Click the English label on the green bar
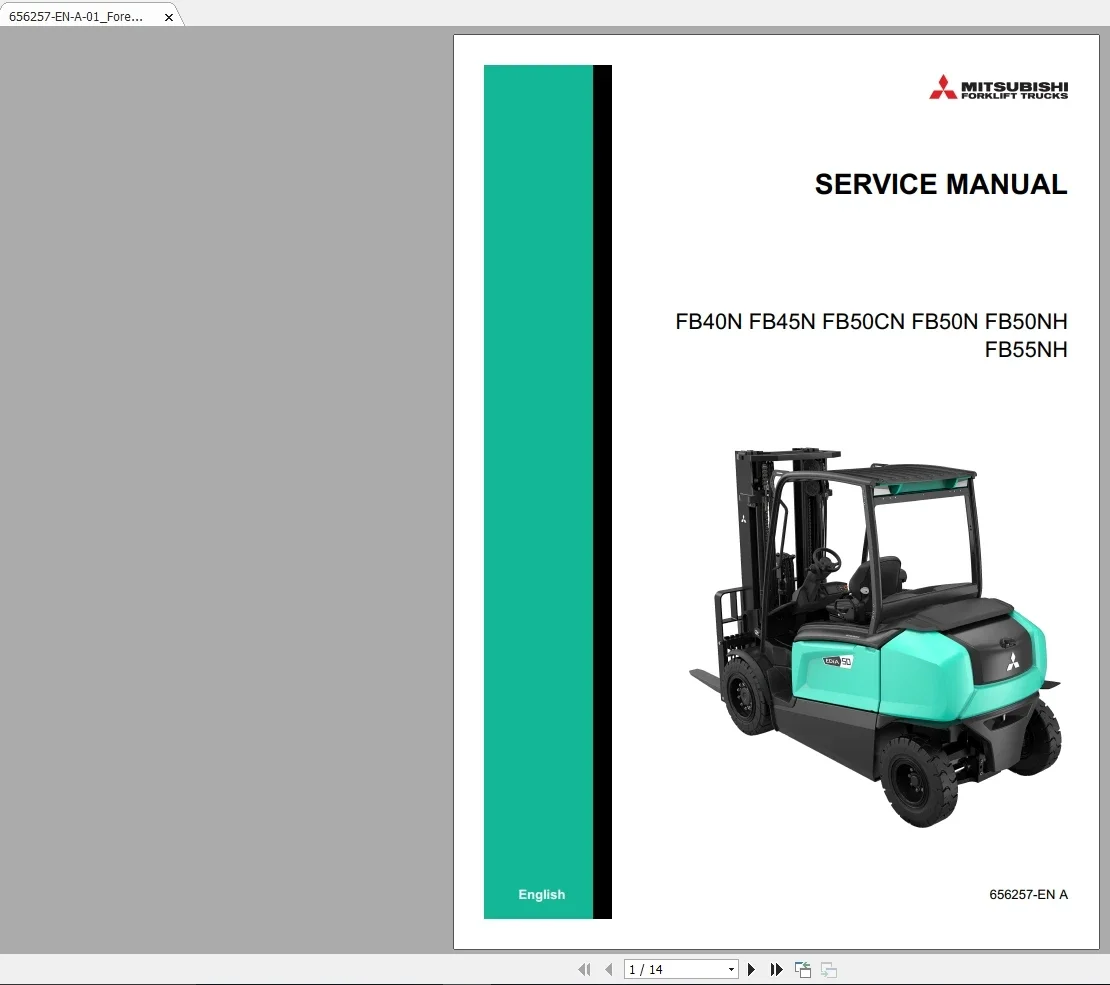This screenshot has width=1110, height=985. 542,894
